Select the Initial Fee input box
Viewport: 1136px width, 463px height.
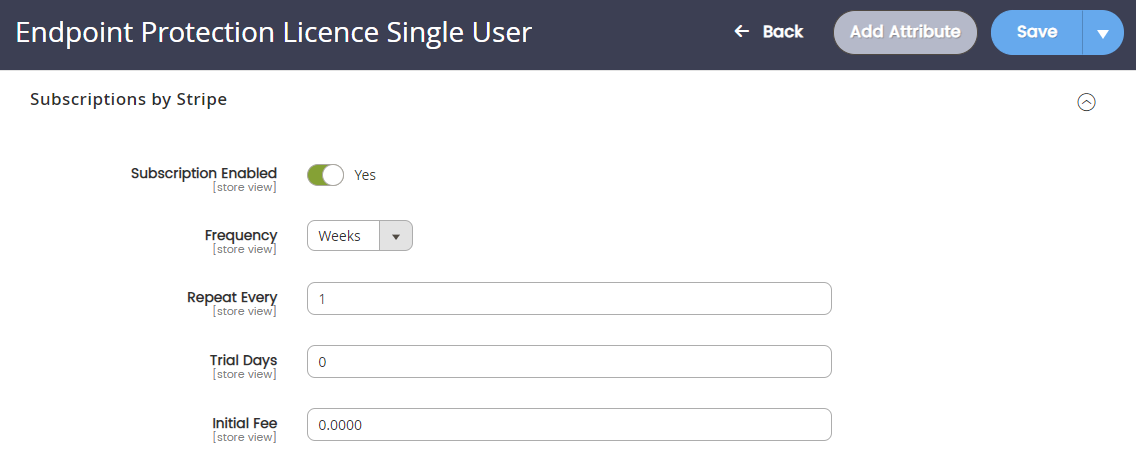569,425
